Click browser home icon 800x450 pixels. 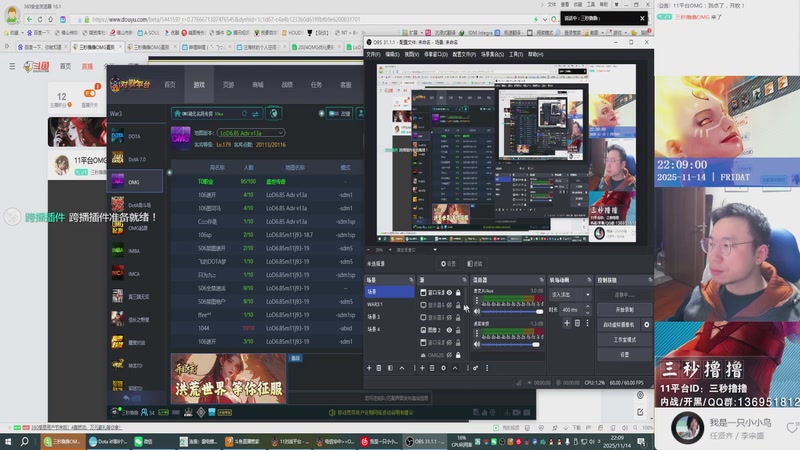point(51,19)
